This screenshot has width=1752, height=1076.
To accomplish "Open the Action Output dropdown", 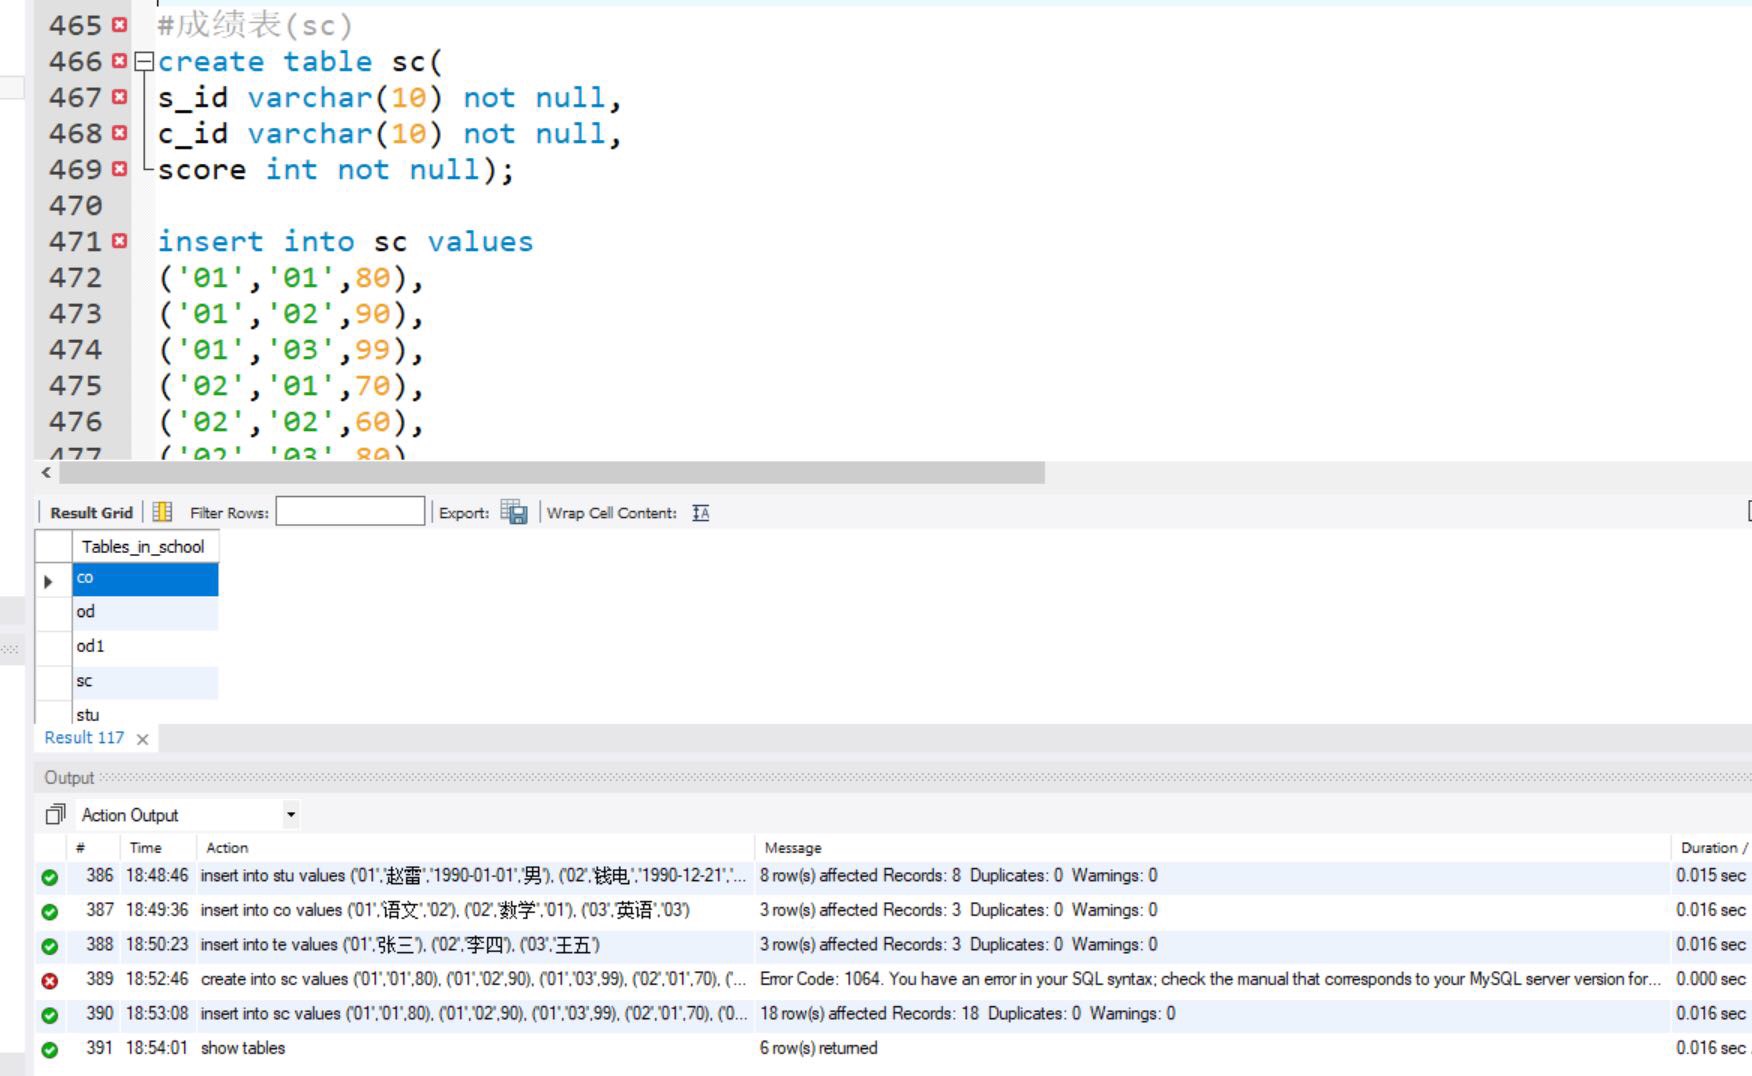I will (x=290, y=815).
